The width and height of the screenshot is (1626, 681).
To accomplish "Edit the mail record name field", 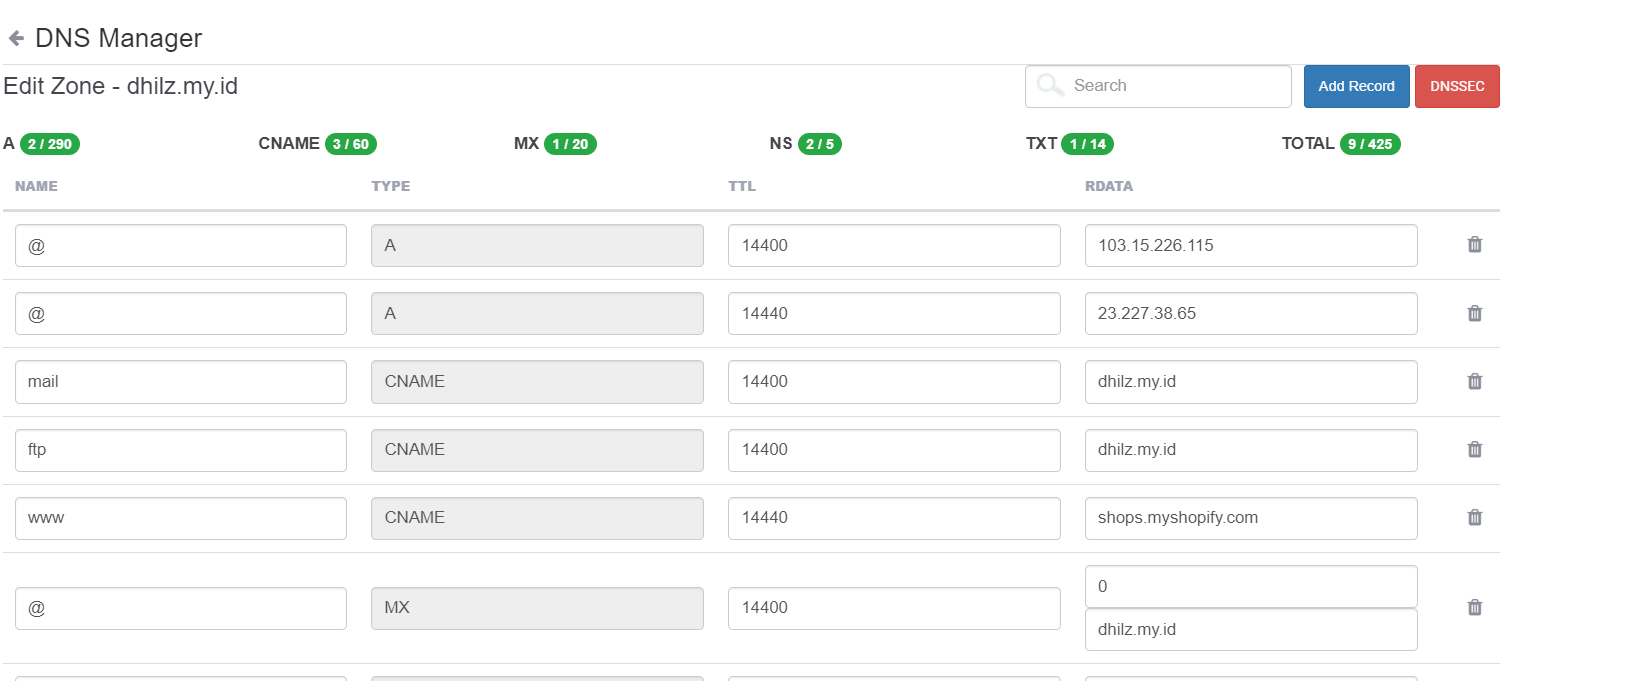I will pos(181,382).
